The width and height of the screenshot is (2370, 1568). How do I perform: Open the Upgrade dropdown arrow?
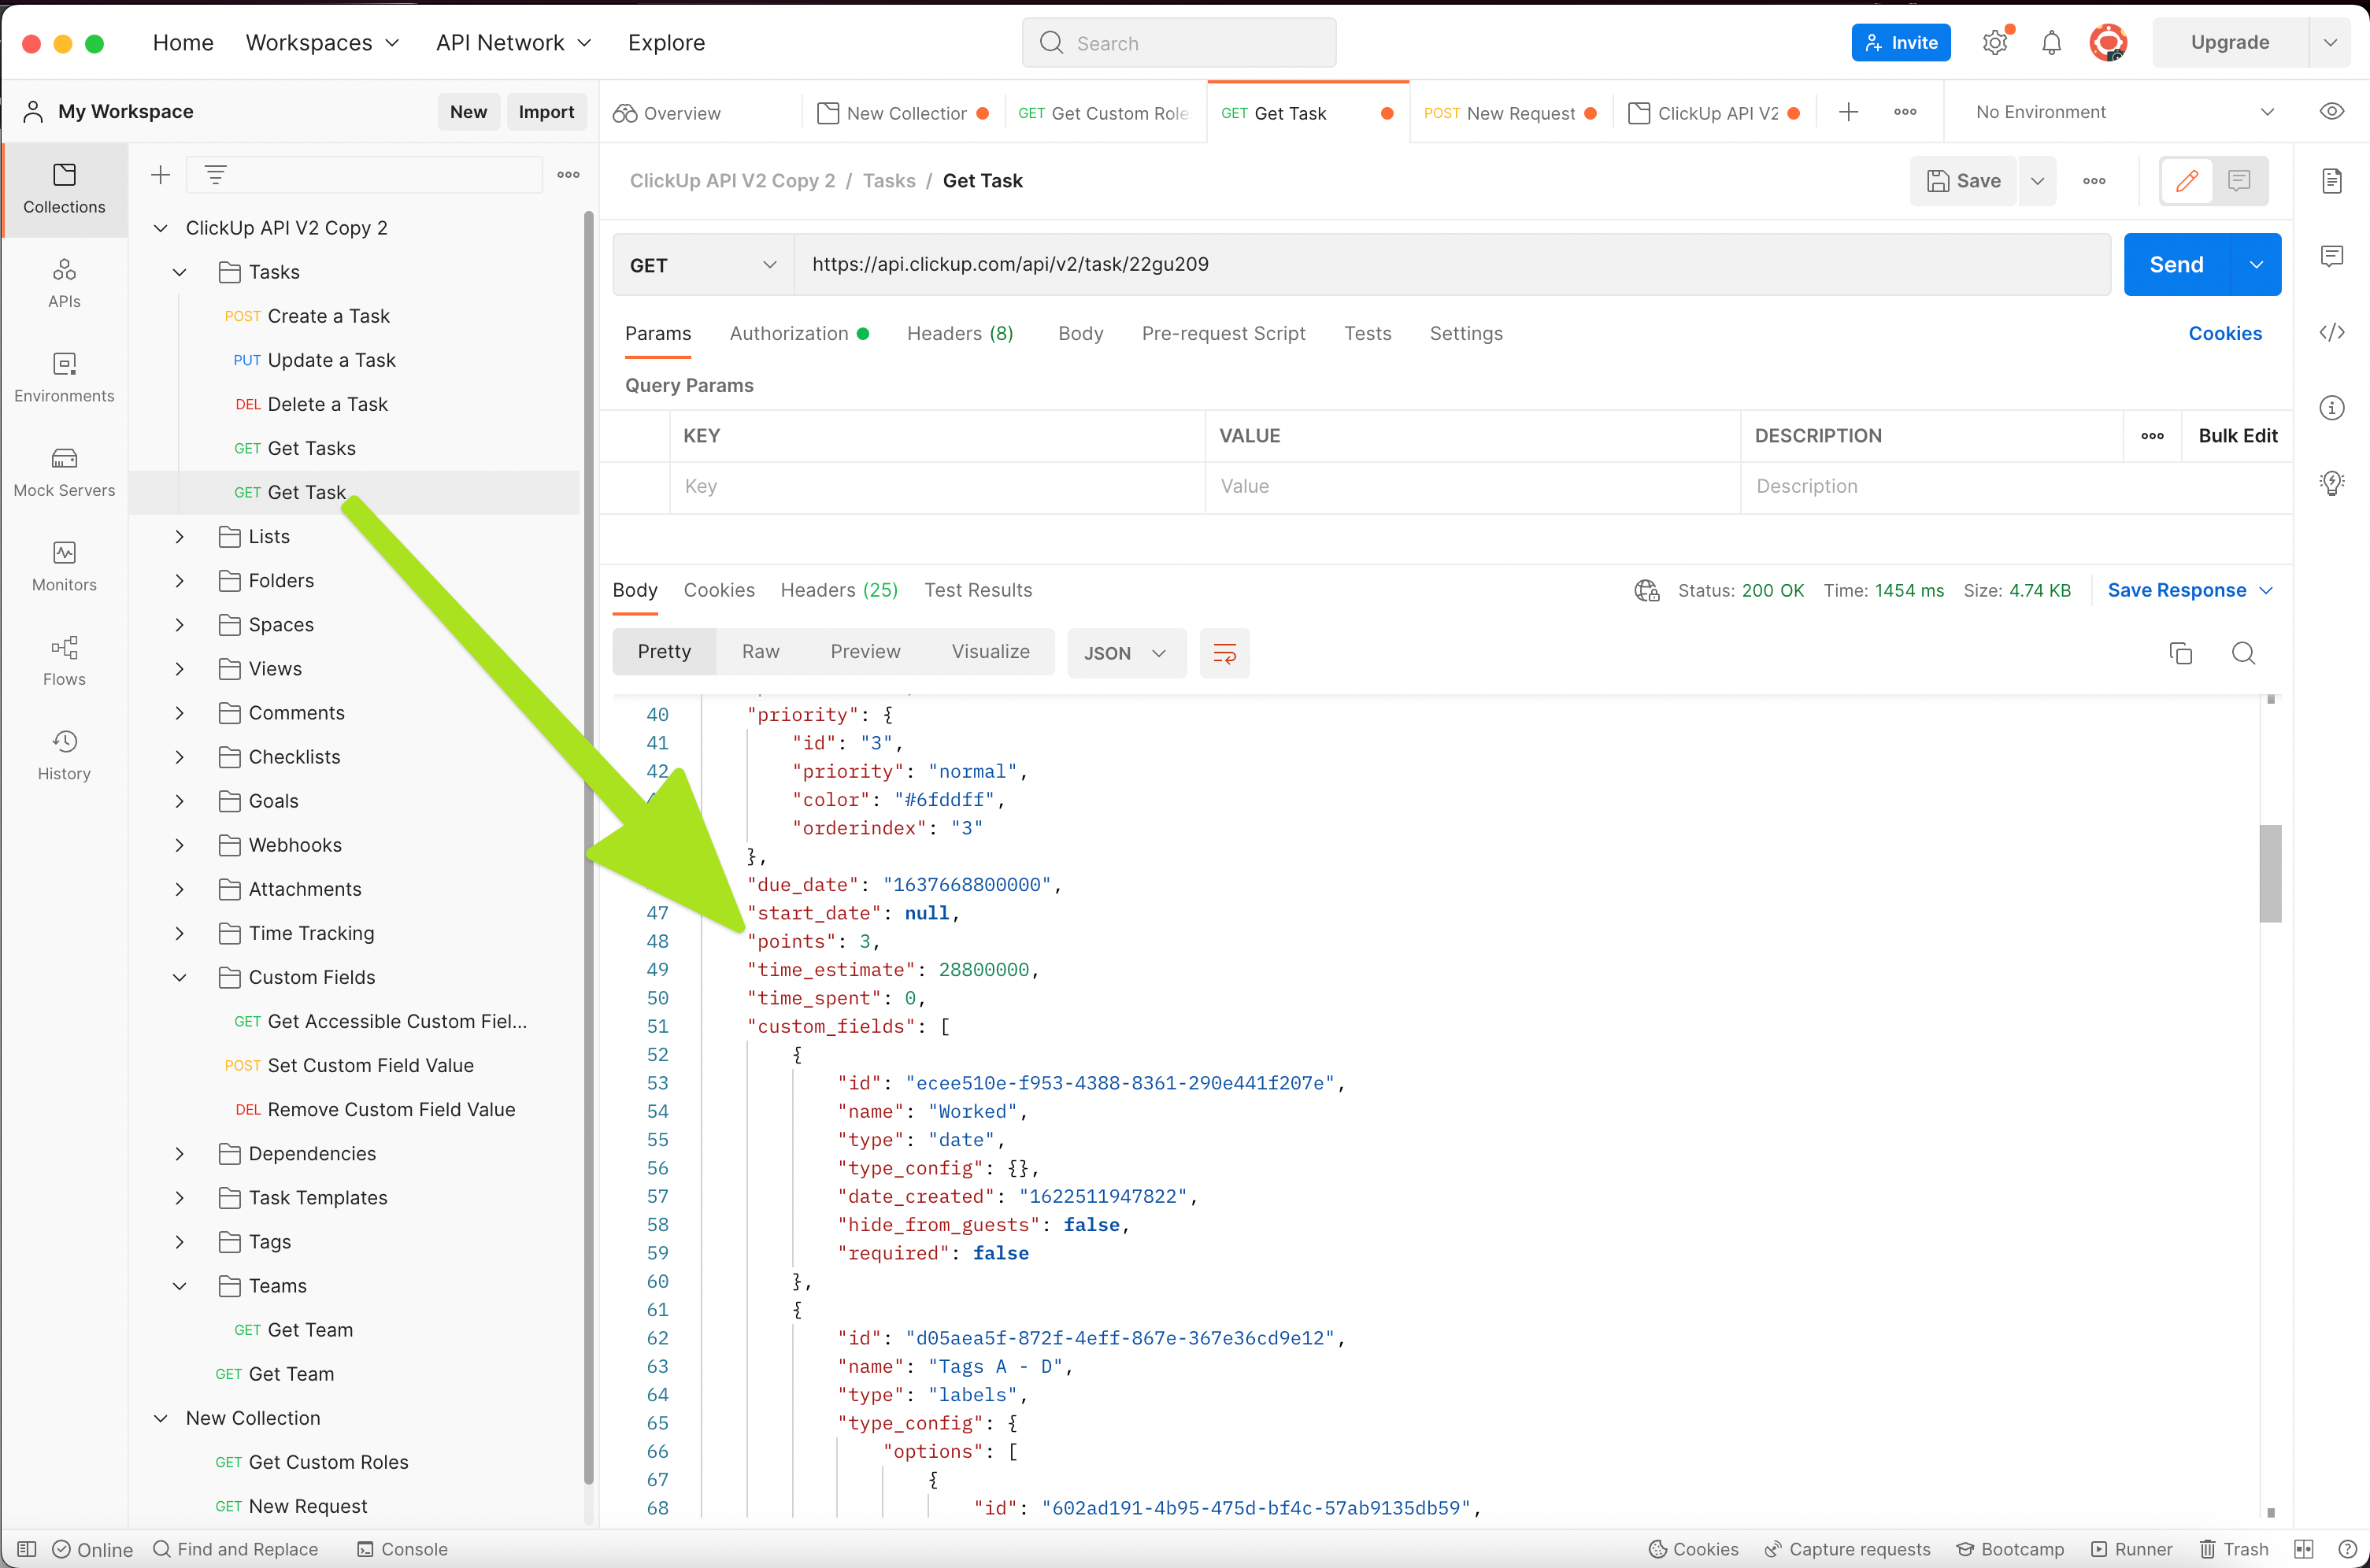pos(2330,42)
